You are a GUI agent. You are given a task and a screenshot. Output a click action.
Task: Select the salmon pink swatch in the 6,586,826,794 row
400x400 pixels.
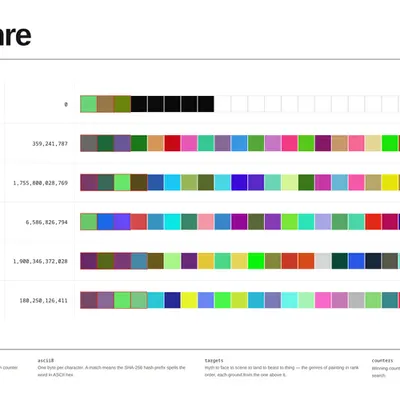tap(206, 222)
